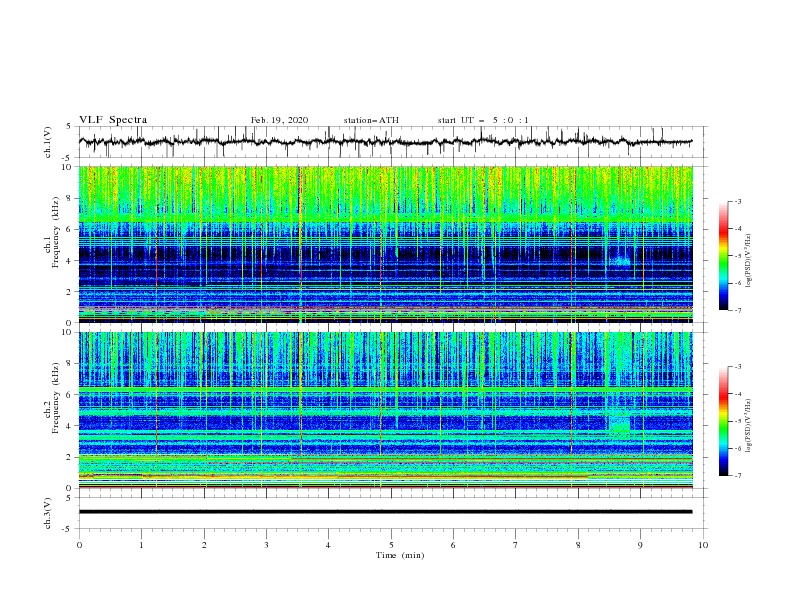This screenshot has height=612, width=792.
Task: Click inside the ch.2 spectrogram panel
Action: point(386,410)
